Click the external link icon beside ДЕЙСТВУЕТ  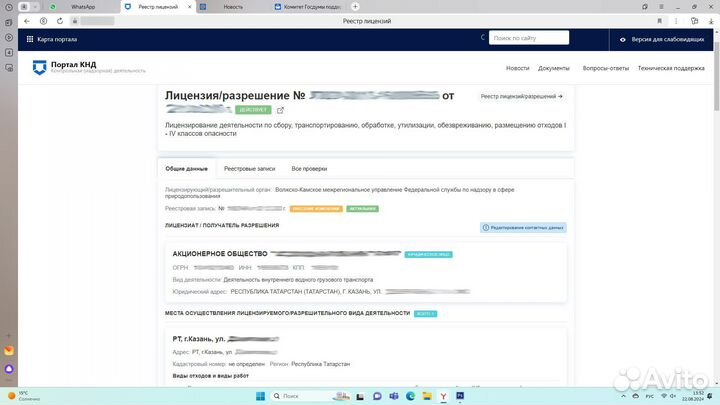tap(280, 110)
